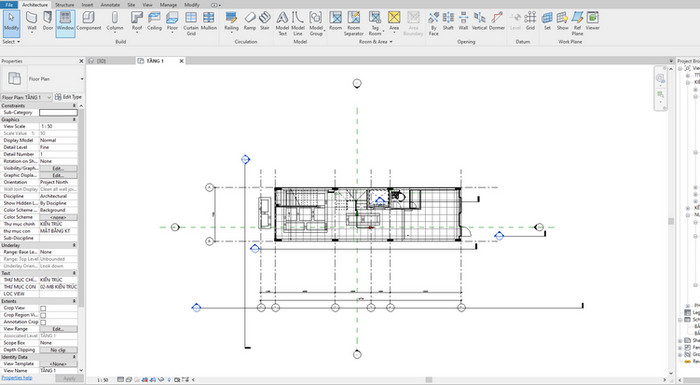Open the File menu
Viewport: 700px width, 385px height.
point(9,4)
